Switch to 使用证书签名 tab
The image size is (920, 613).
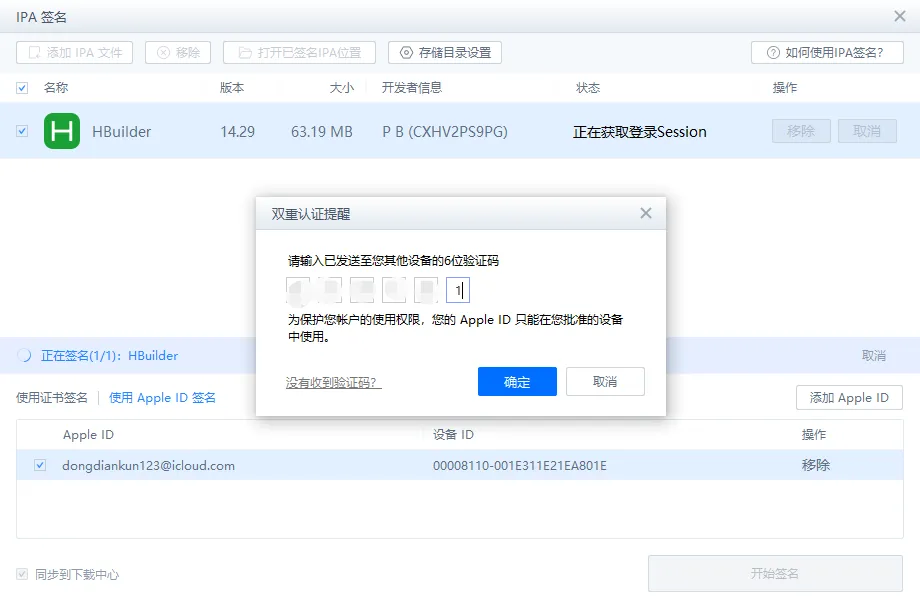52,398
